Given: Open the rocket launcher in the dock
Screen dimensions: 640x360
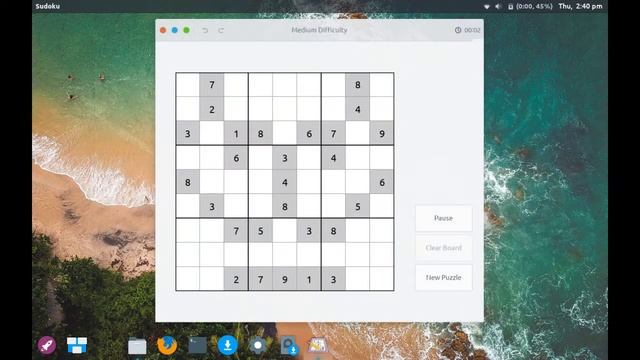Looking at the screenshot, I should (x=47, y=345).
